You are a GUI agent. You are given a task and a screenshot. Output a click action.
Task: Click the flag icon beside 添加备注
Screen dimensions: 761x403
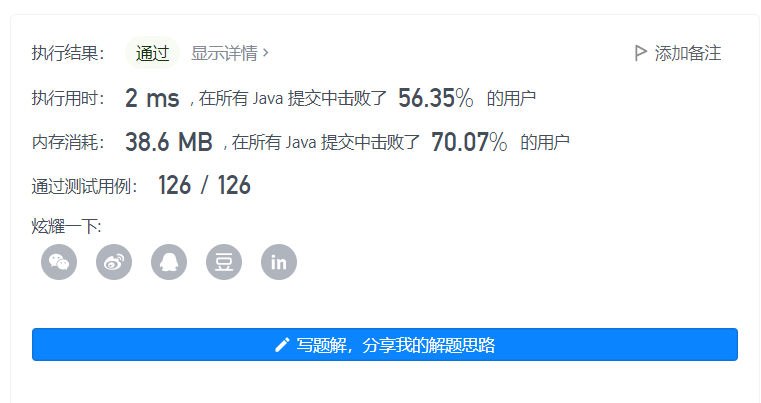coord(641,53)
